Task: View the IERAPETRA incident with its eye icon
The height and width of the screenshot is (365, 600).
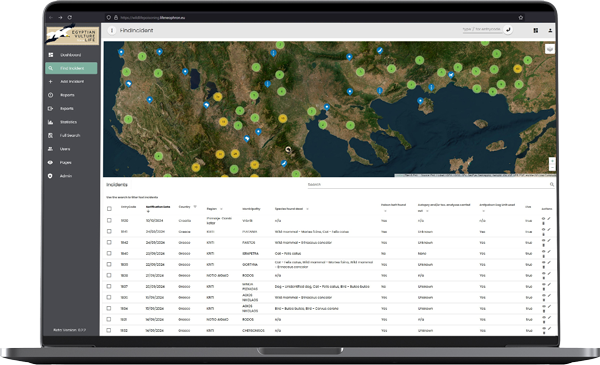Action: (543, 251)
